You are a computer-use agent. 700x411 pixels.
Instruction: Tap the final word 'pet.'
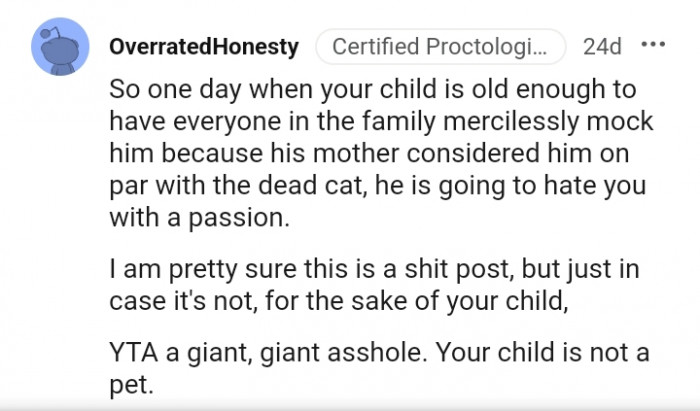[131, 385]
